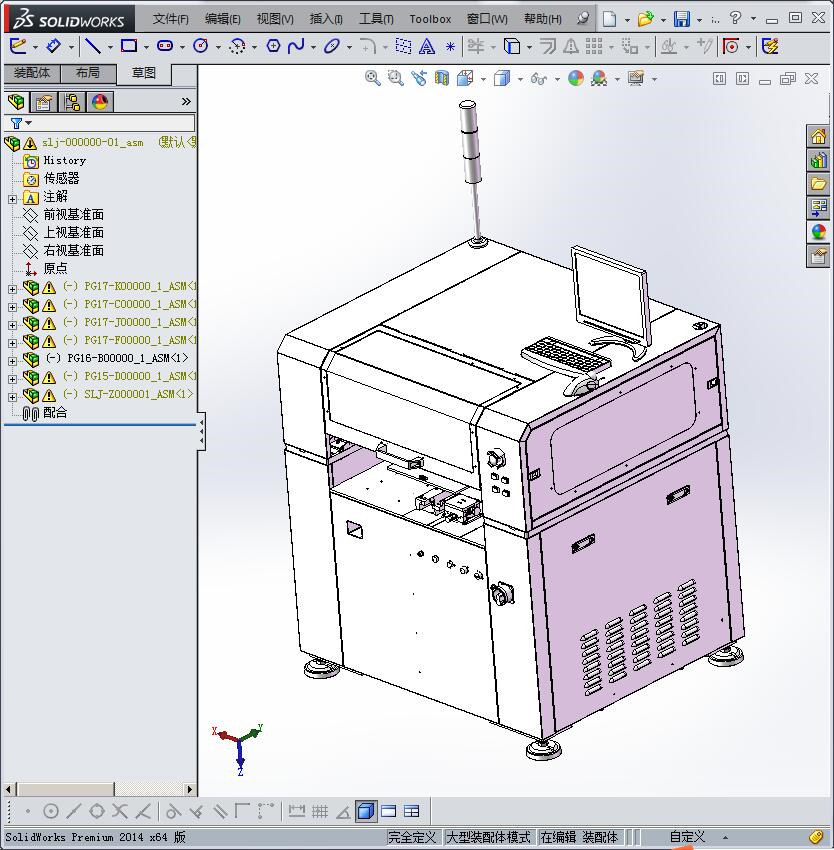Click the Smart Dimension tool icon
Screen dimensions: 834x850
click(53, 46)
